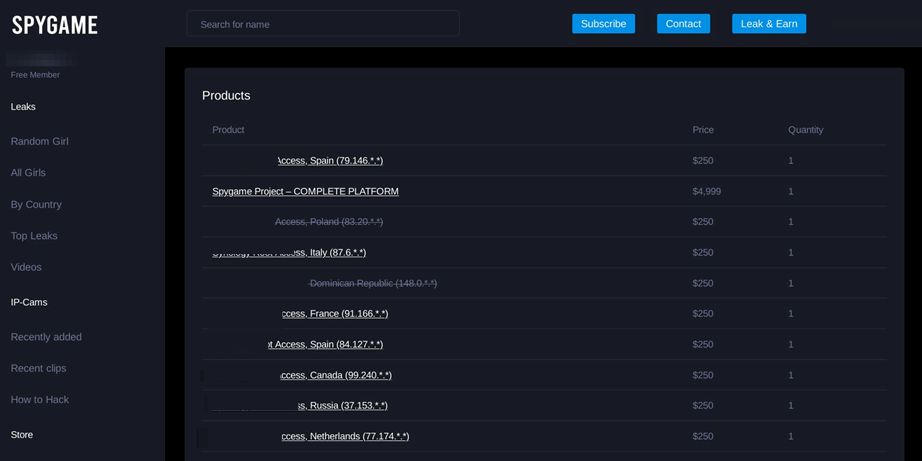The width and height of the screenshot is (922, 461).
Task: Select the Leaks sidebar heading
Action: [x=23, y=106]
